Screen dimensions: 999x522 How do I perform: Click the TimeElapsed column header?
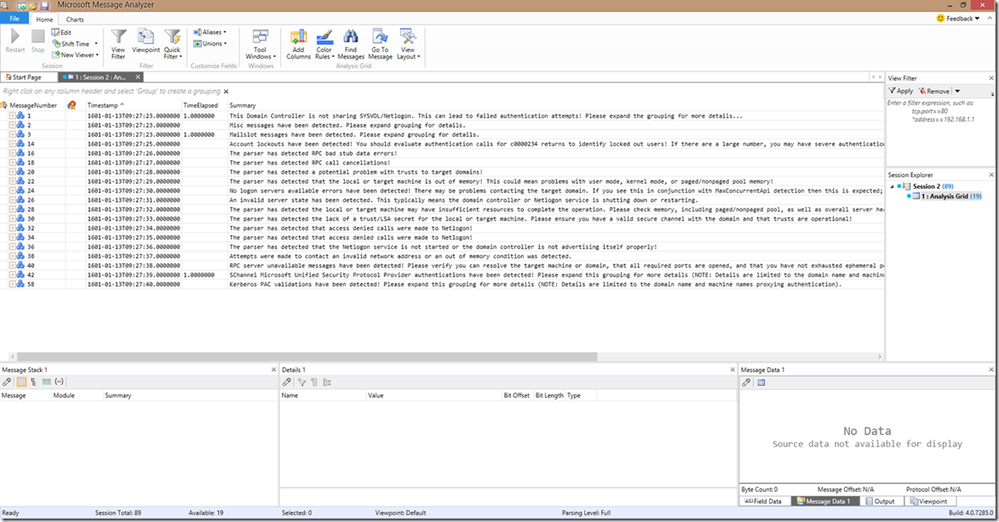(200, 105)
